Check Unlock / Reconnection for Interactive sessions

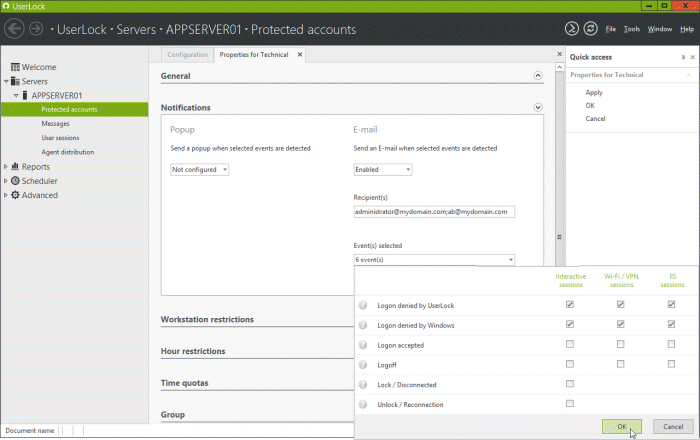tap(570, 403)
